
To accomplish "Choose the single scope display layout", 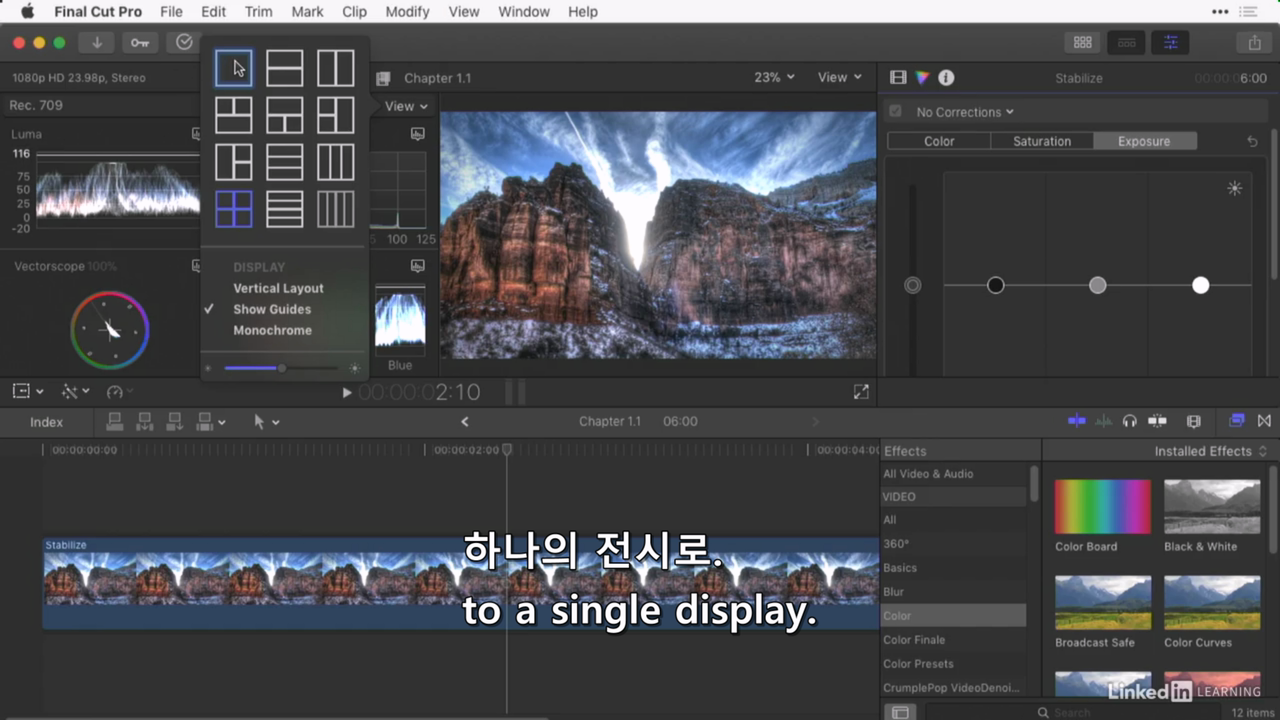I will tap(234, 68).
